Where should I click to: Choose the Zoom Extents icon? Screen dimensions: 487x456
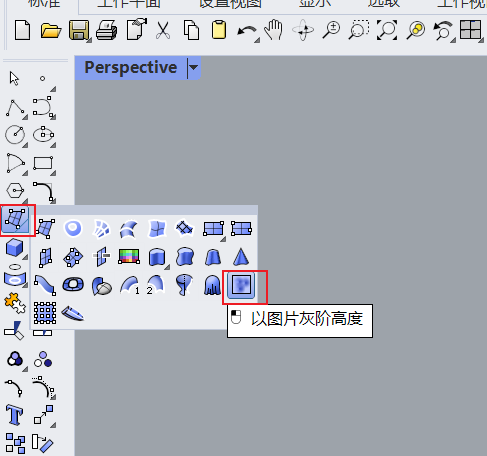tap(387, 30)
